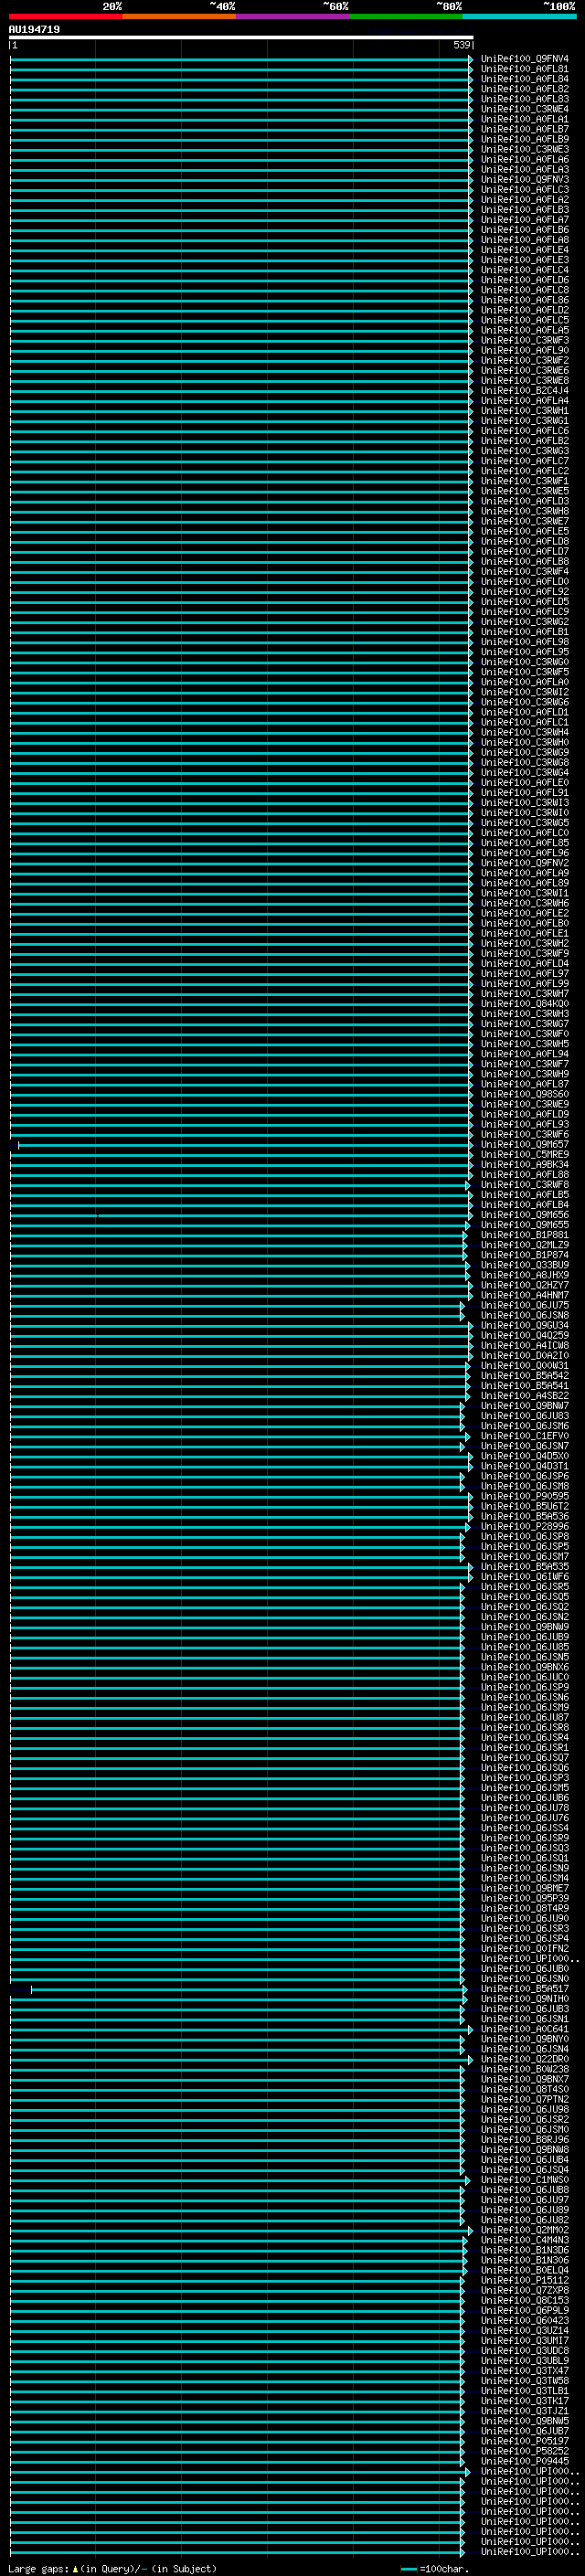Click the alignment bar of UniRef100_B5A517
The image size is (585, 2576).
(x=248, y=1989)
